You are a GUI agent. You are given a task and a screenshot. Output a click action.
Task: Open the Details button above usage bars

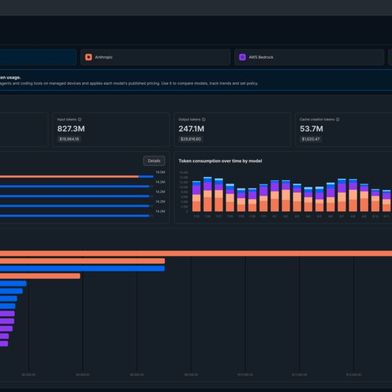click(x=154, y=161)
